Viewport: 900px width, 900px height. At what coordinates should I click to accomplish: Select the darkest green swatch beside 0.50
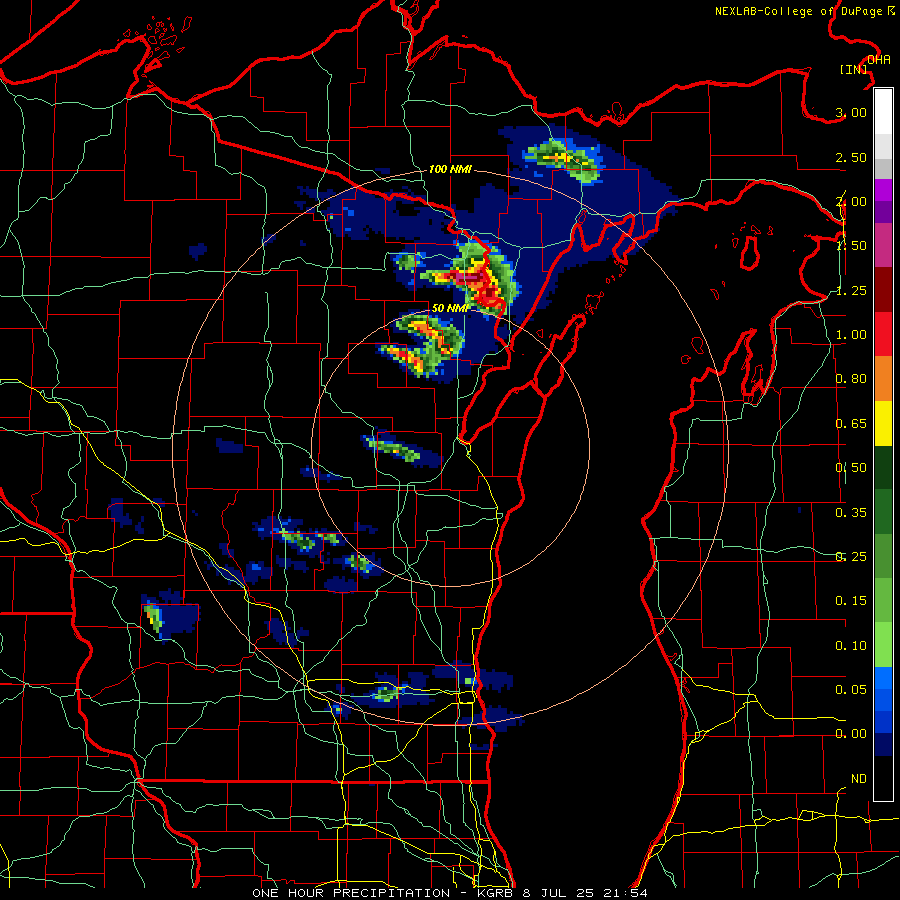click(x=883, y=467)
